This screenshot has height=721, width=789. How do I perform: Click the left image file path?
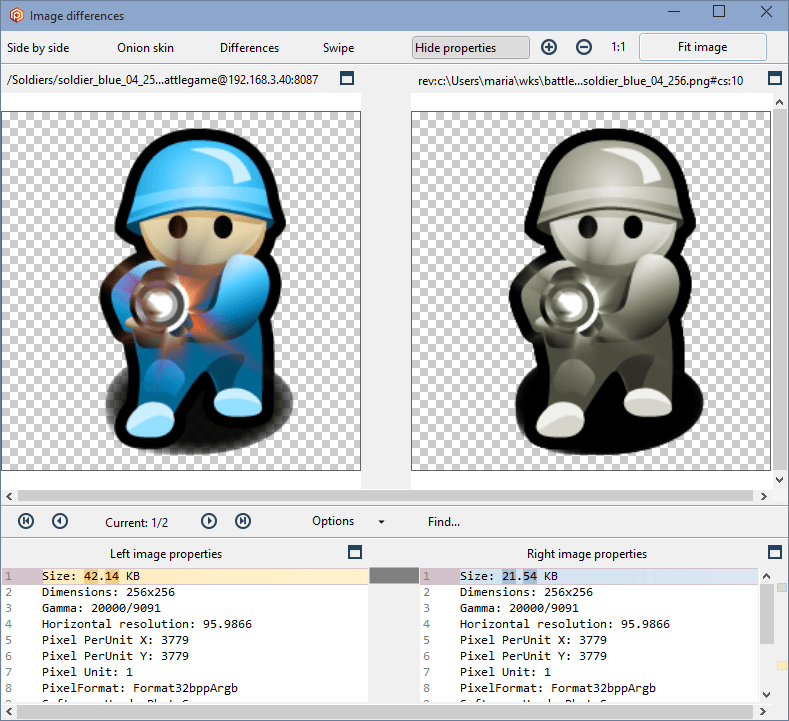(x=163, y=79)
